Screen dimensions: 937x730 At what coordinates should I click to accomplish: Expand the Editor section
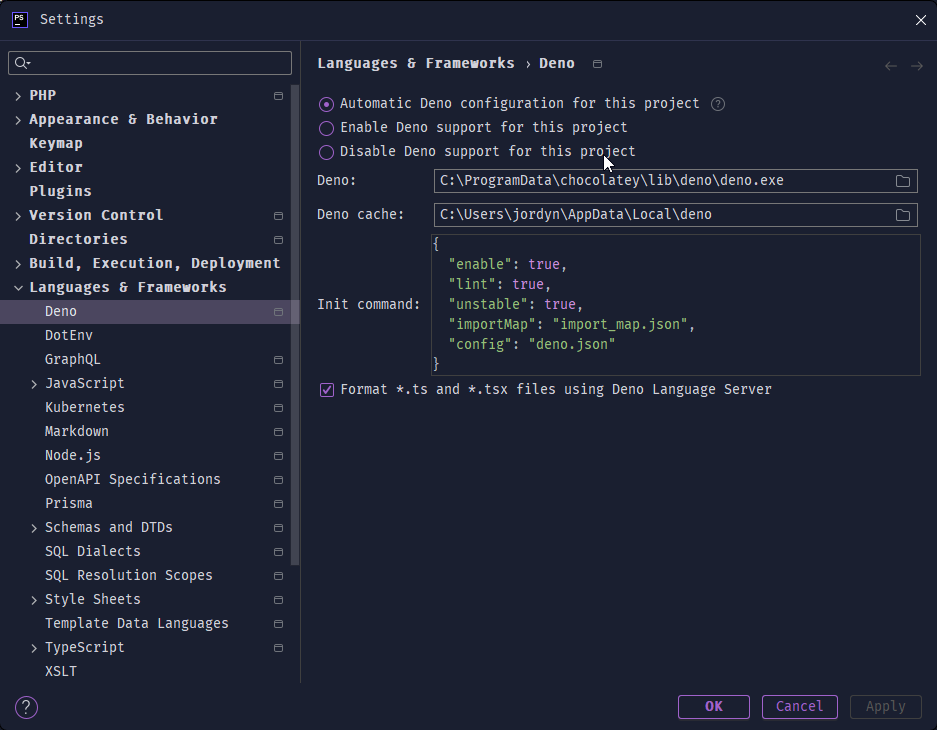[x=18, y=168]
